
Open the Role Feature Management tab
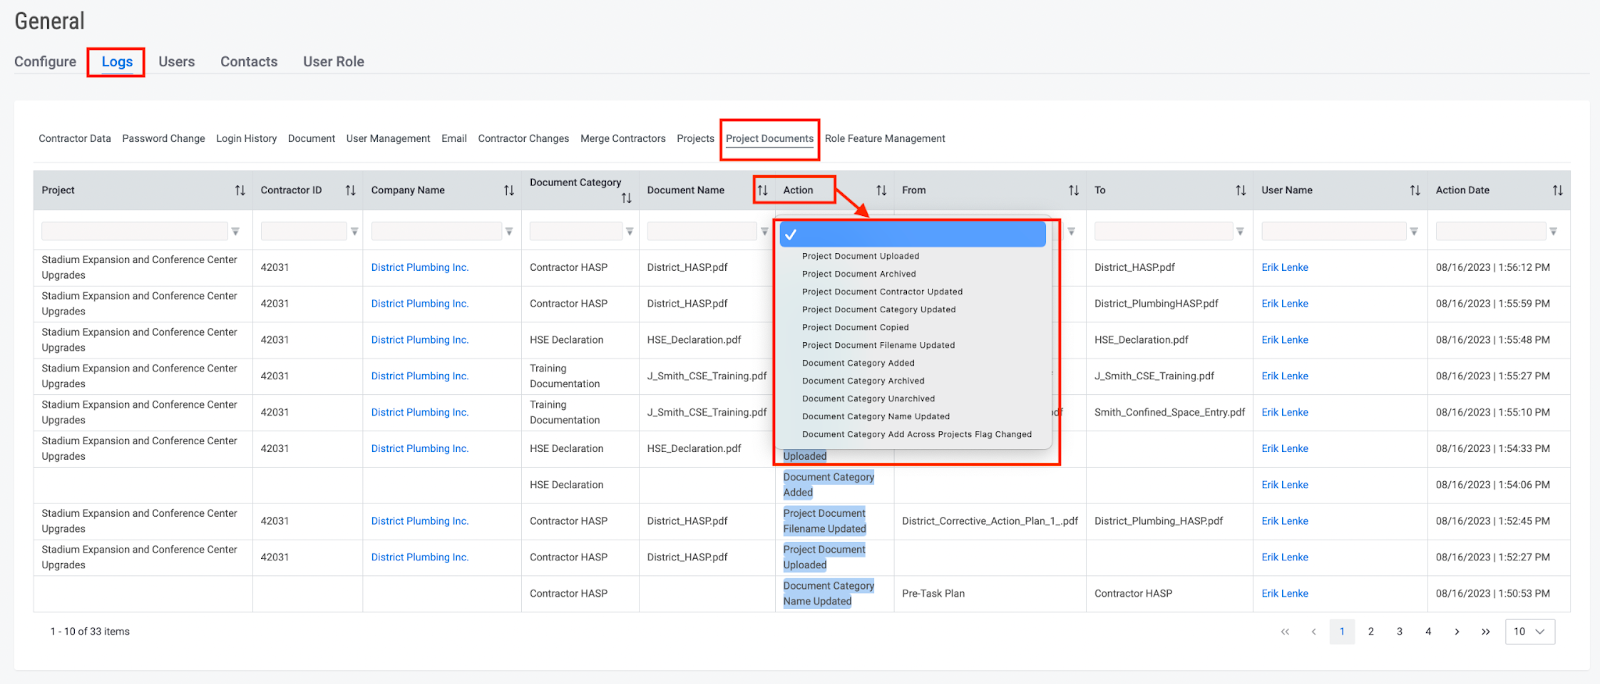point(885,139)
